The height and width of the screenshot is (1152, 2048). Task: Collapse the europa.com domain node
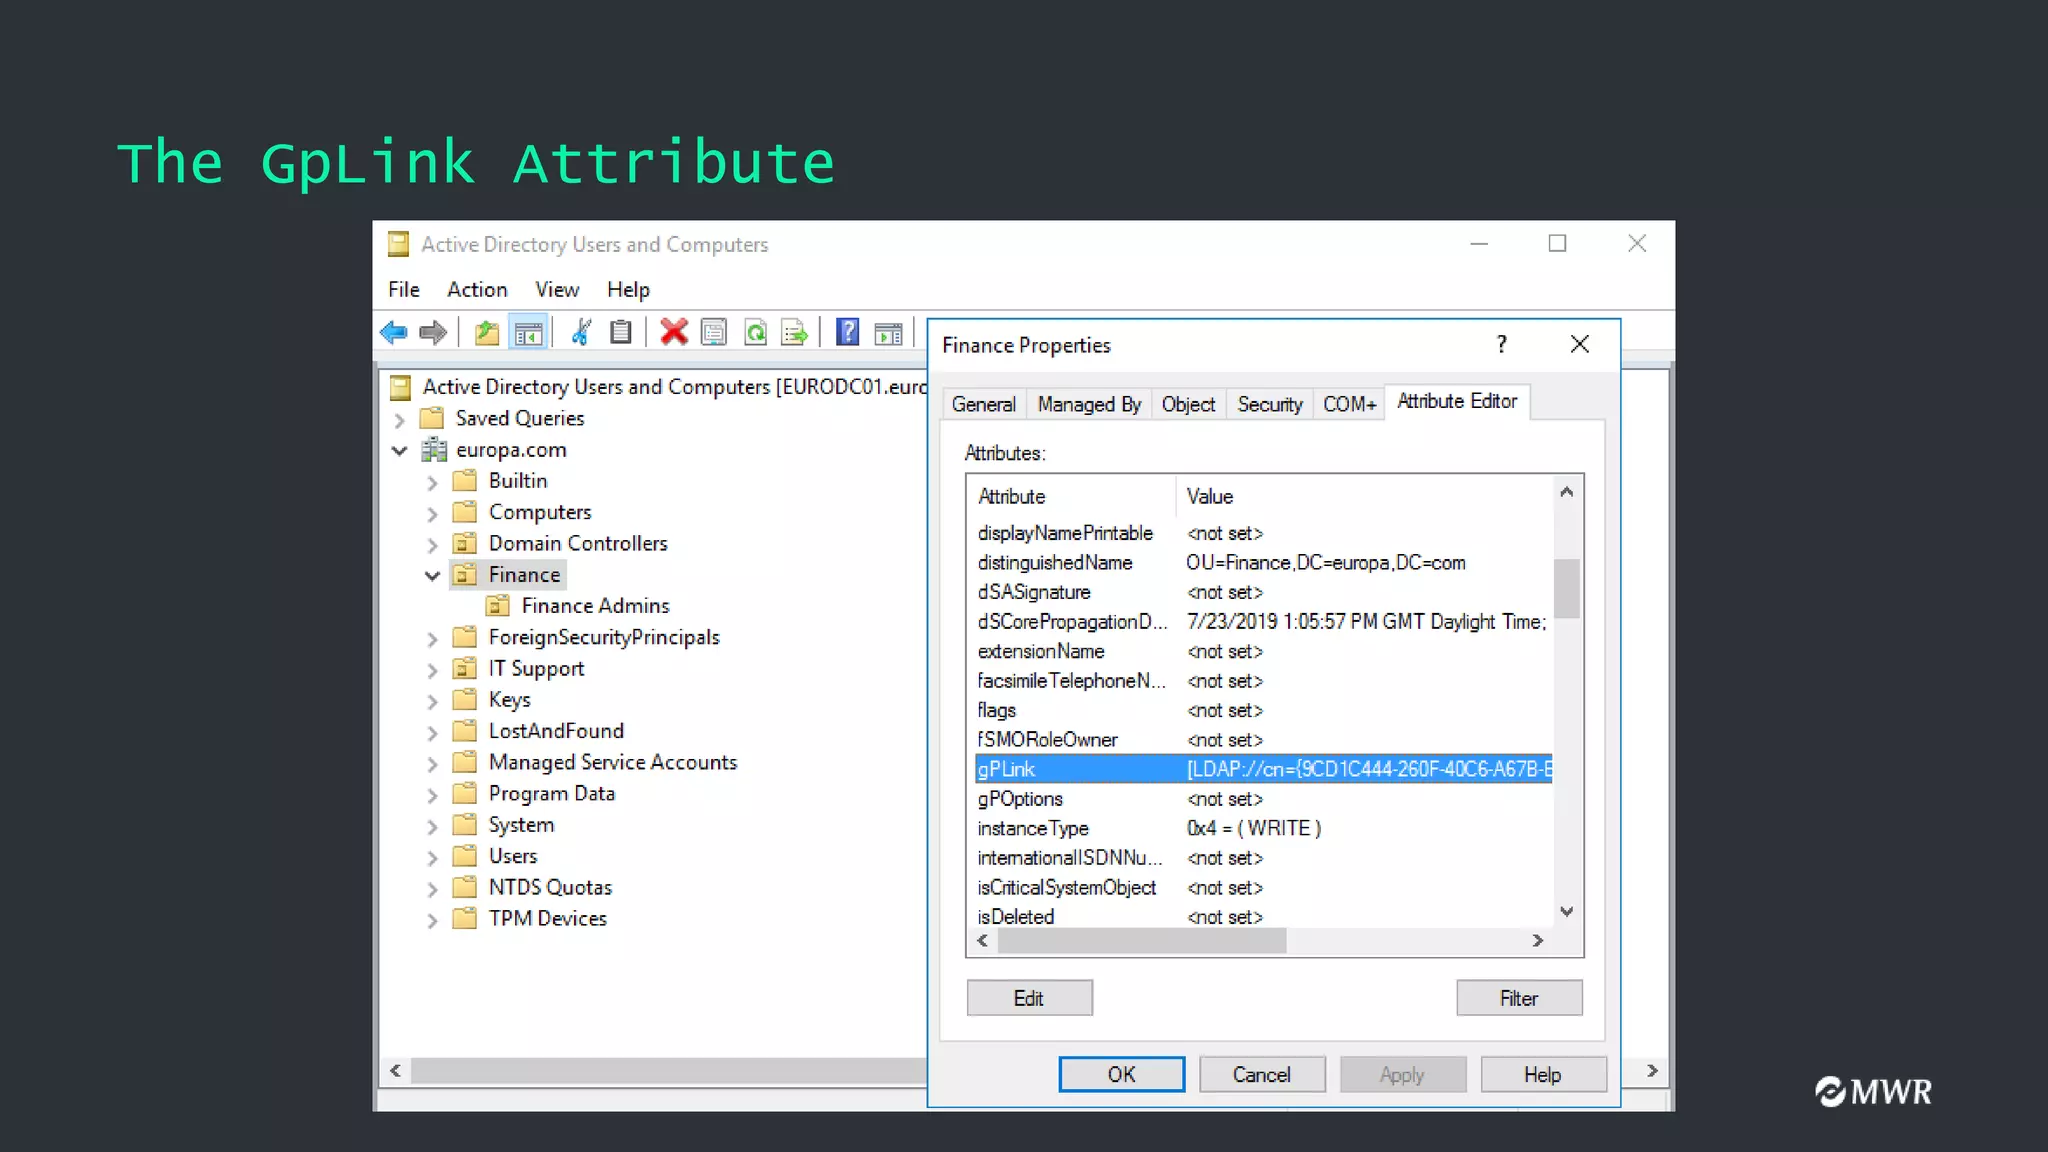click(399, 451)
